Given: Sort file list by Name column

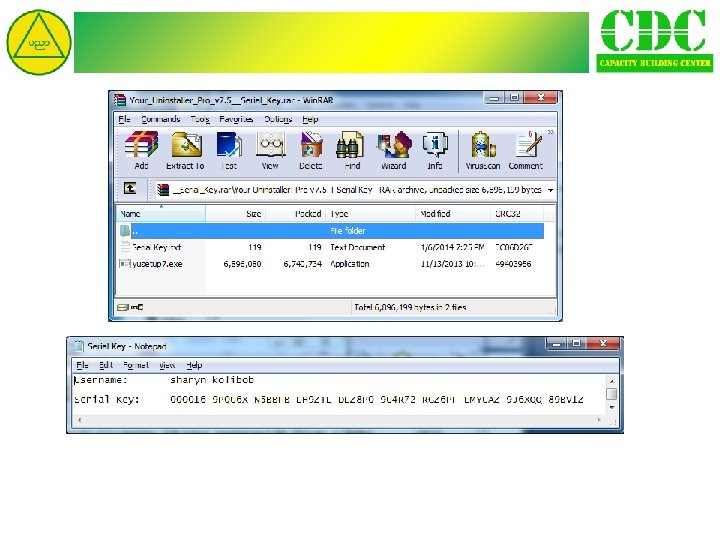Looking at the screenshot, I should 161,214.
